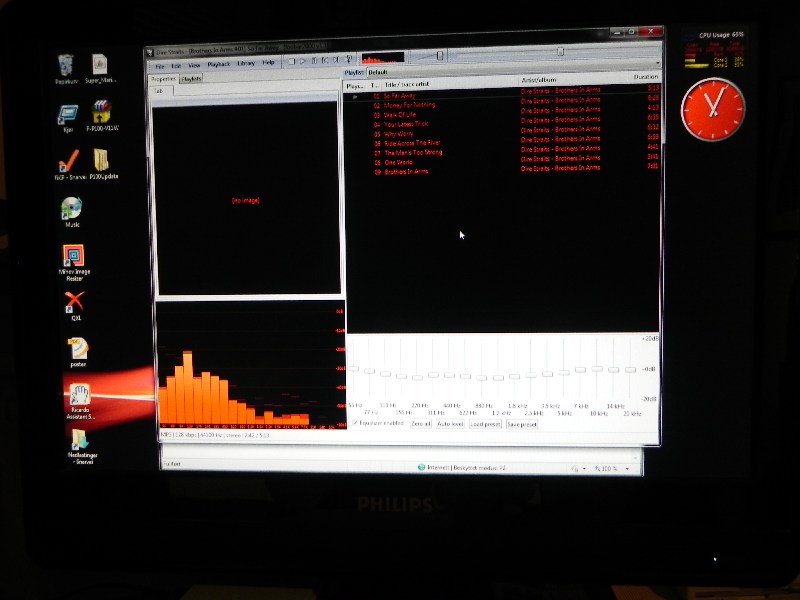Click the volume slider handle in toolbar
Image resolution: width=800 pixels, height=600 pixels.
440,55
